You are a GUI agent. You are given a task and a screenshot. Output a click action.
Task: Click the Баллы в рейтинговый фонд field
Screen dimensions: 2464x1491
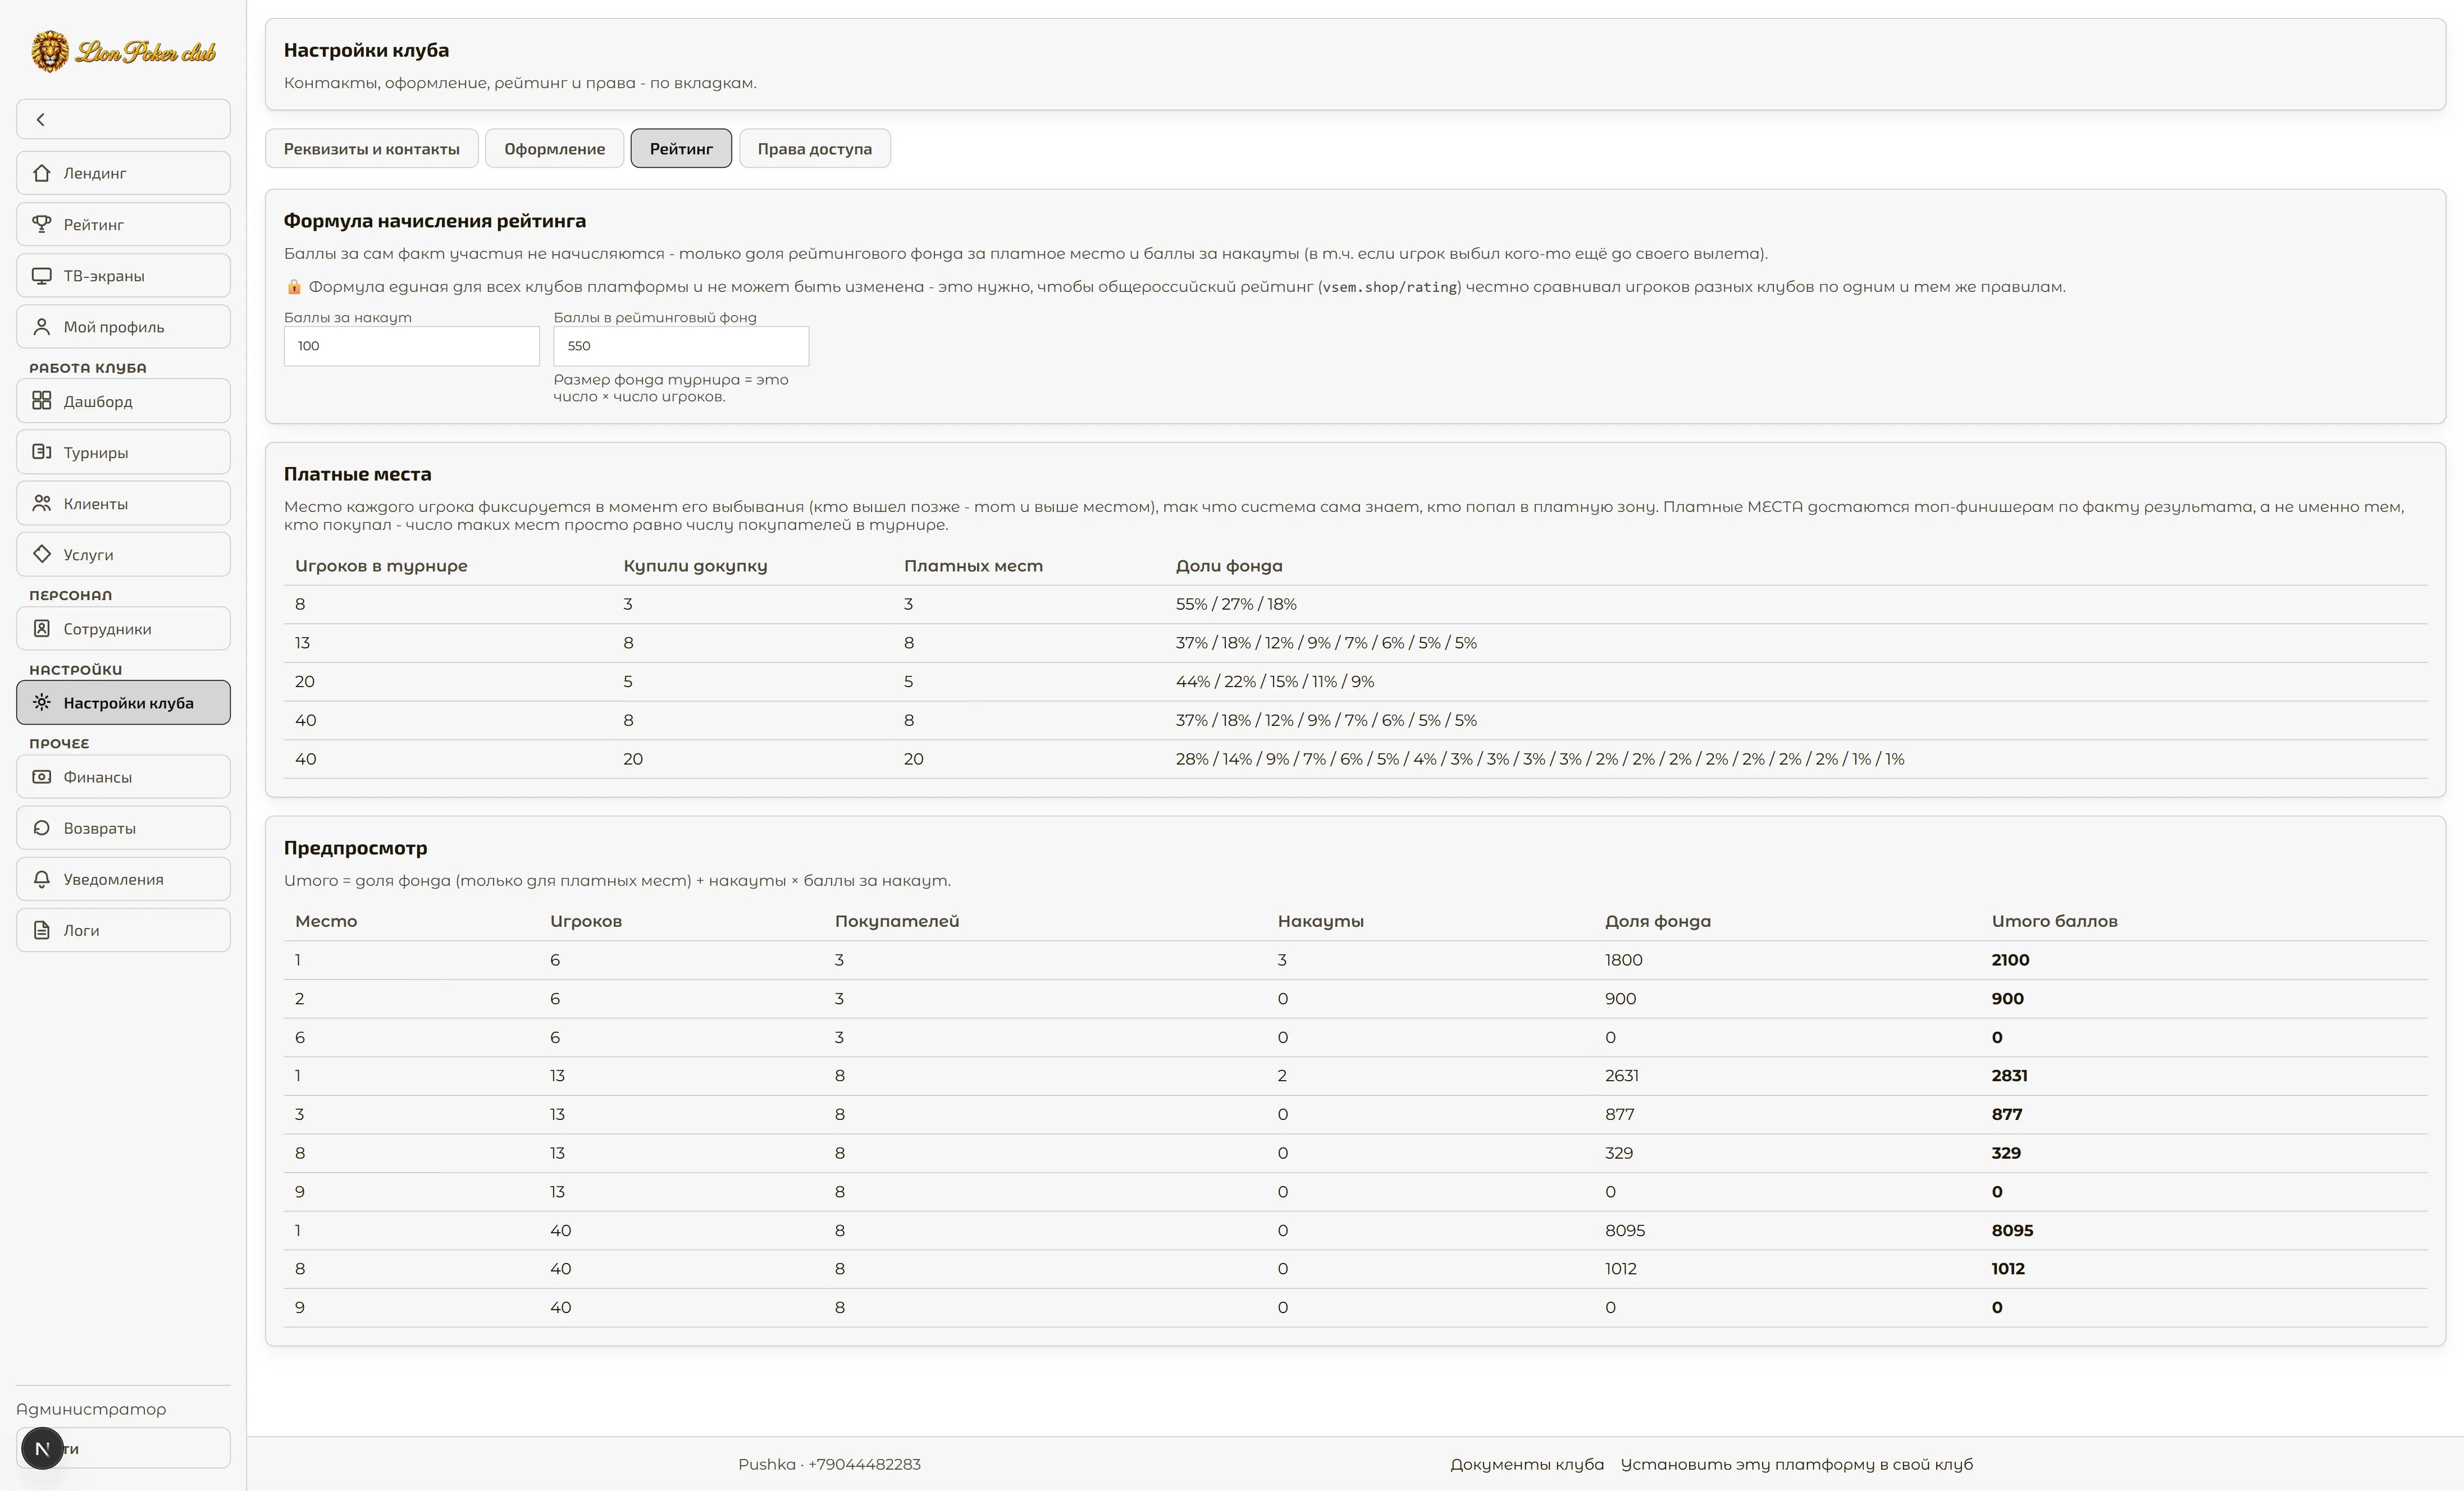tap(681, 346)
